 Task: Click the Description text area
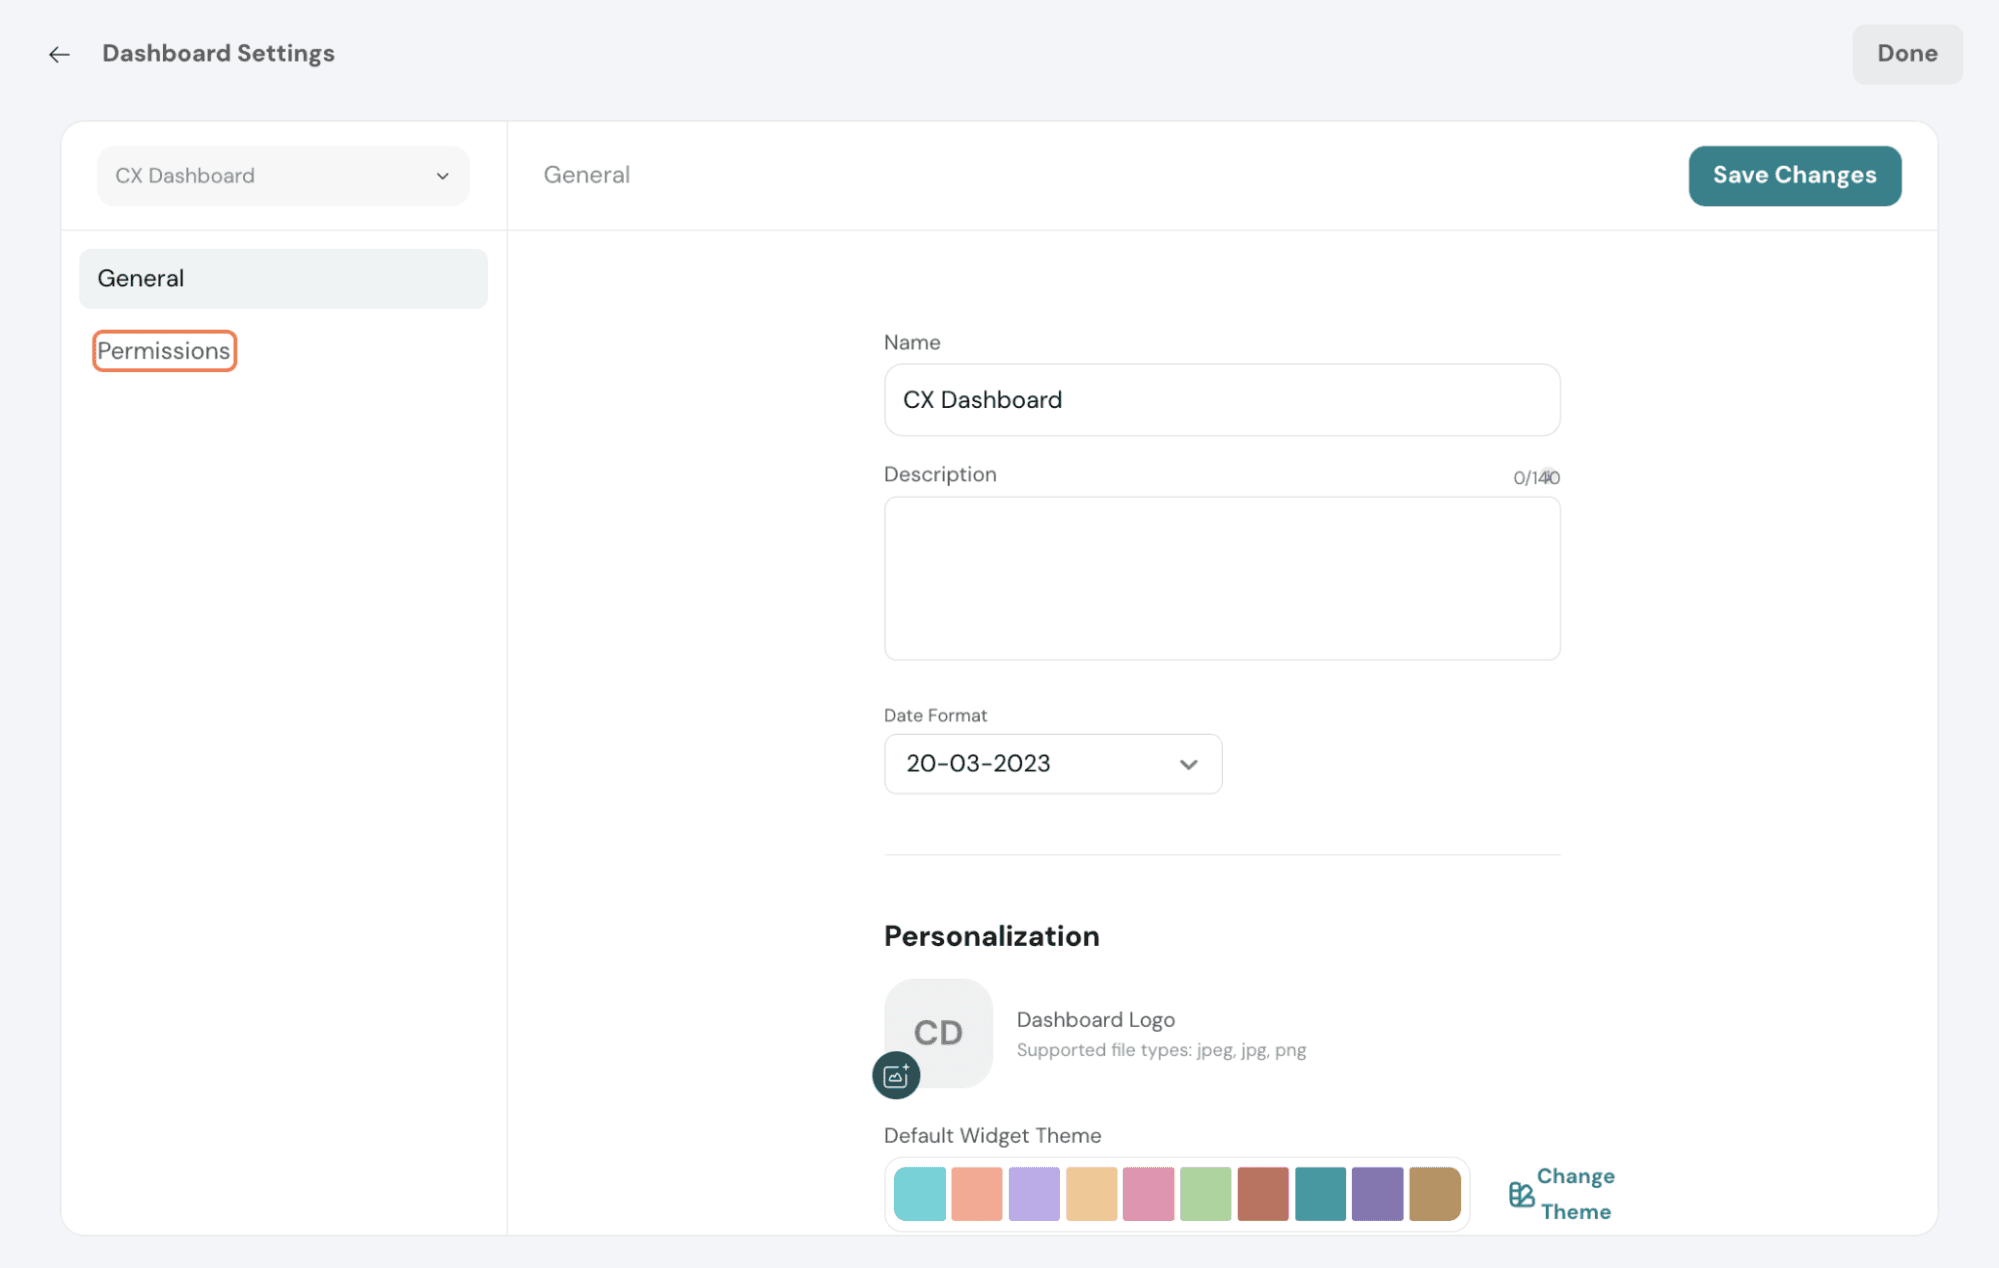point(1221,578)
